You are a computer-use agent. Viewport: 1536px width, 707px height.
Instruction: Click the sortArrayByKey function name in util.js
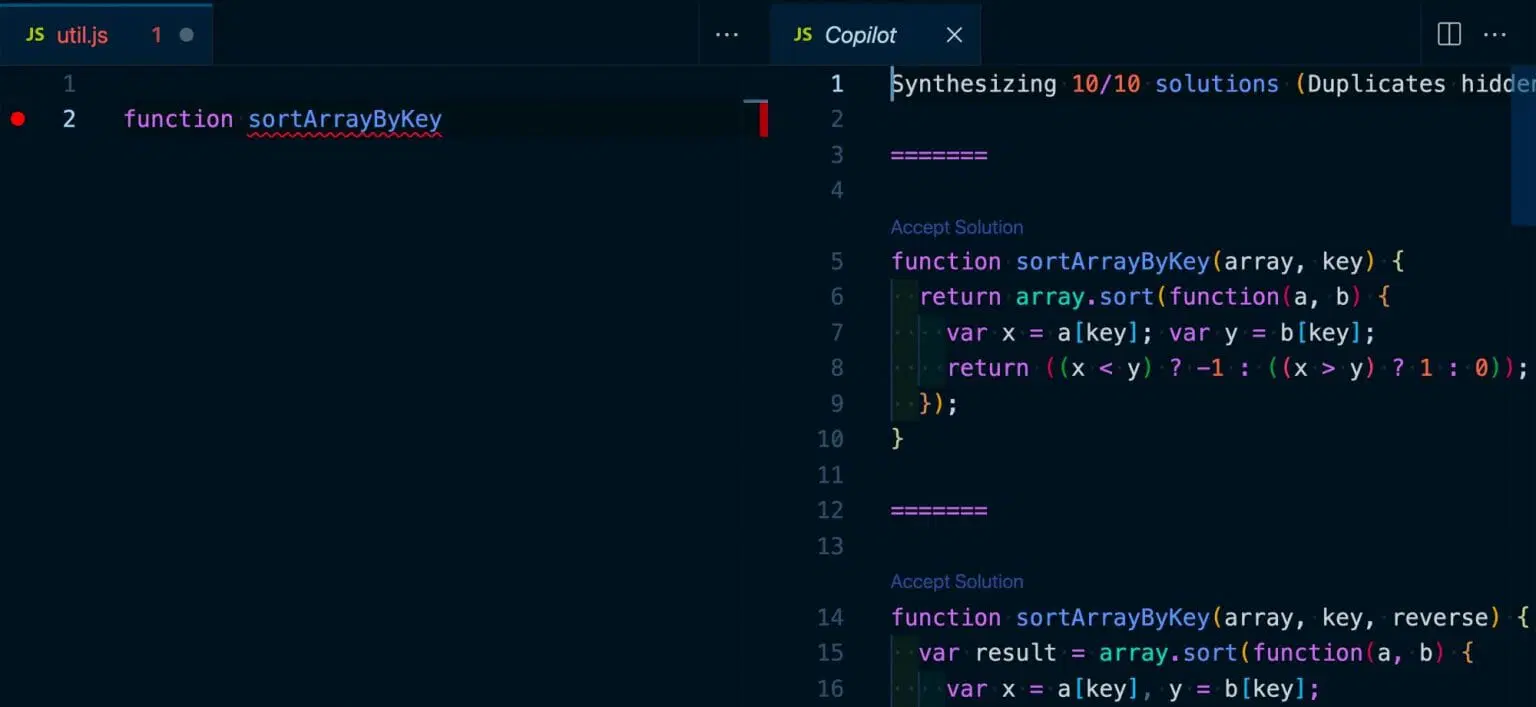pyautogui.click(x=345, y=119)
